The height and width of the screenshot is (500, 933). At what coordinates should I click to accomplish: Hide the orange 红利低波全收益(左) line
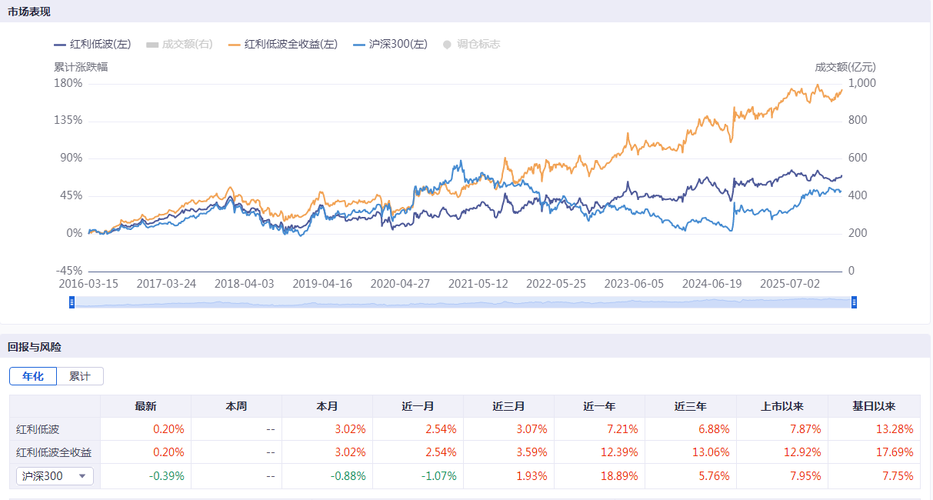pyautogui.click(x=283, y=44)
